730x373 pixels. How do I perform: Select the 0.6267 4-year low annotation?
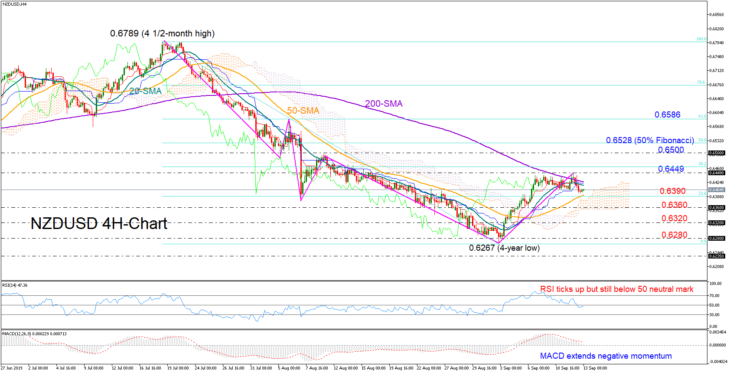point(504,249)
